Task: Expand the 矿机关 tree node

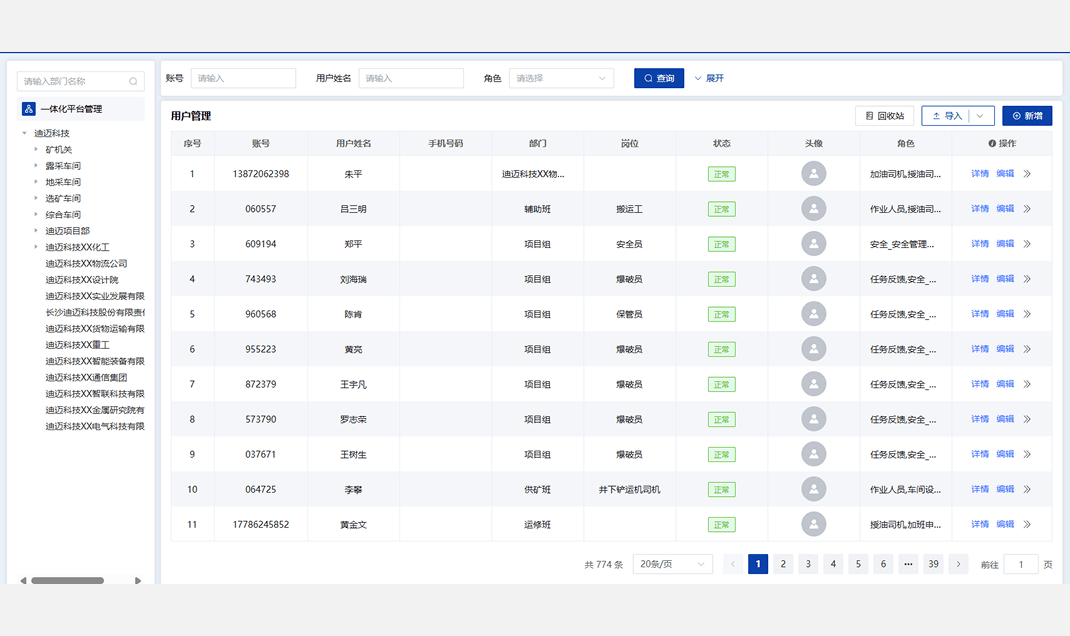Action: coord(36,149)
